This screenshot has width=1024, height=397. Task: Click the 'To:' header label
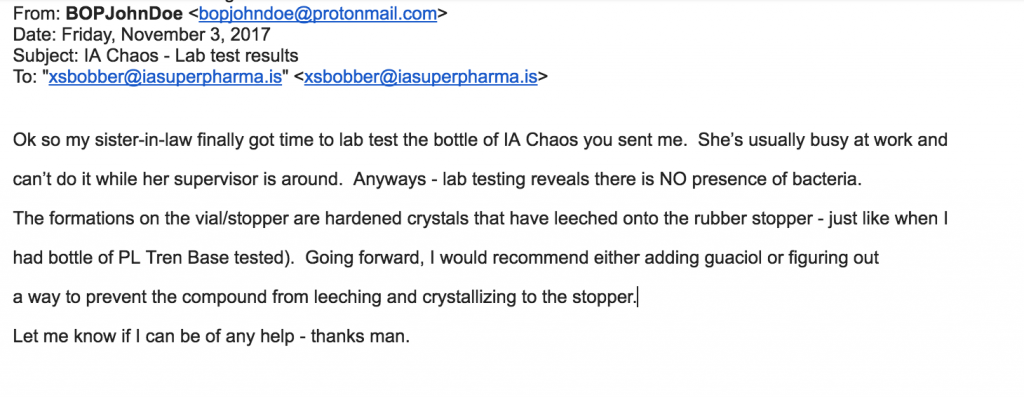coord(25,77)
